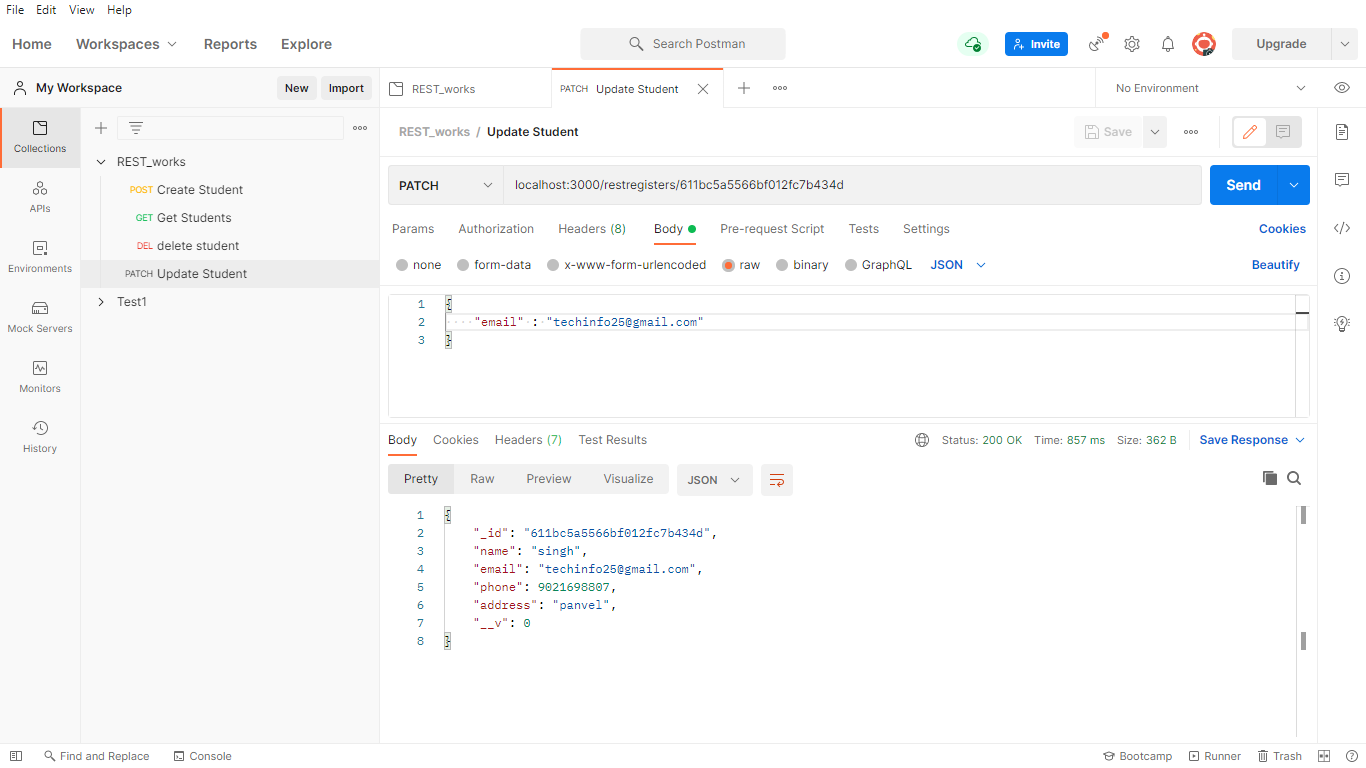Select the binary body type
This screenshot has height=768, width=1366.
[x=802, y=265]
